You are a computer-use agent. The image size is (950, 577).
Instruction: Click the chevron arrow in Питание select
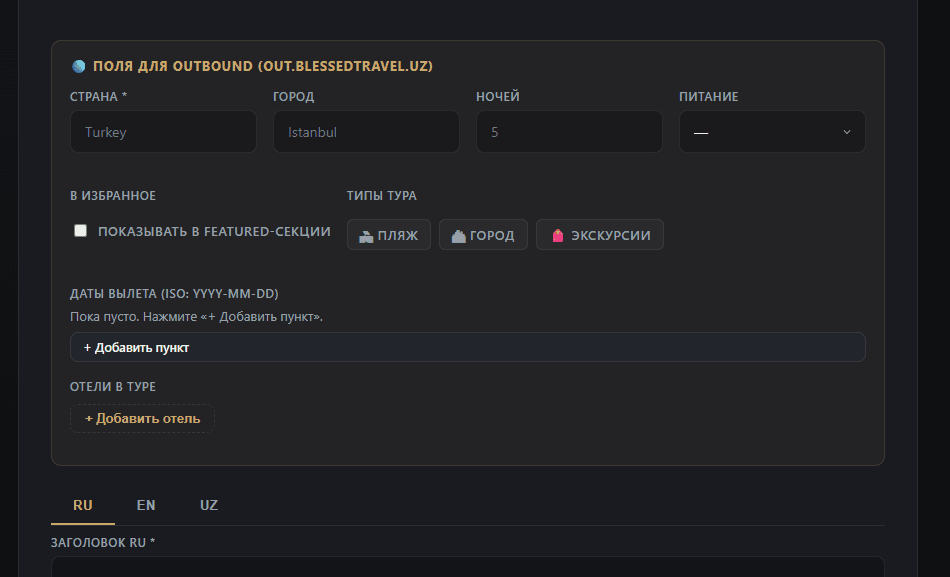[x=847, y=132]
